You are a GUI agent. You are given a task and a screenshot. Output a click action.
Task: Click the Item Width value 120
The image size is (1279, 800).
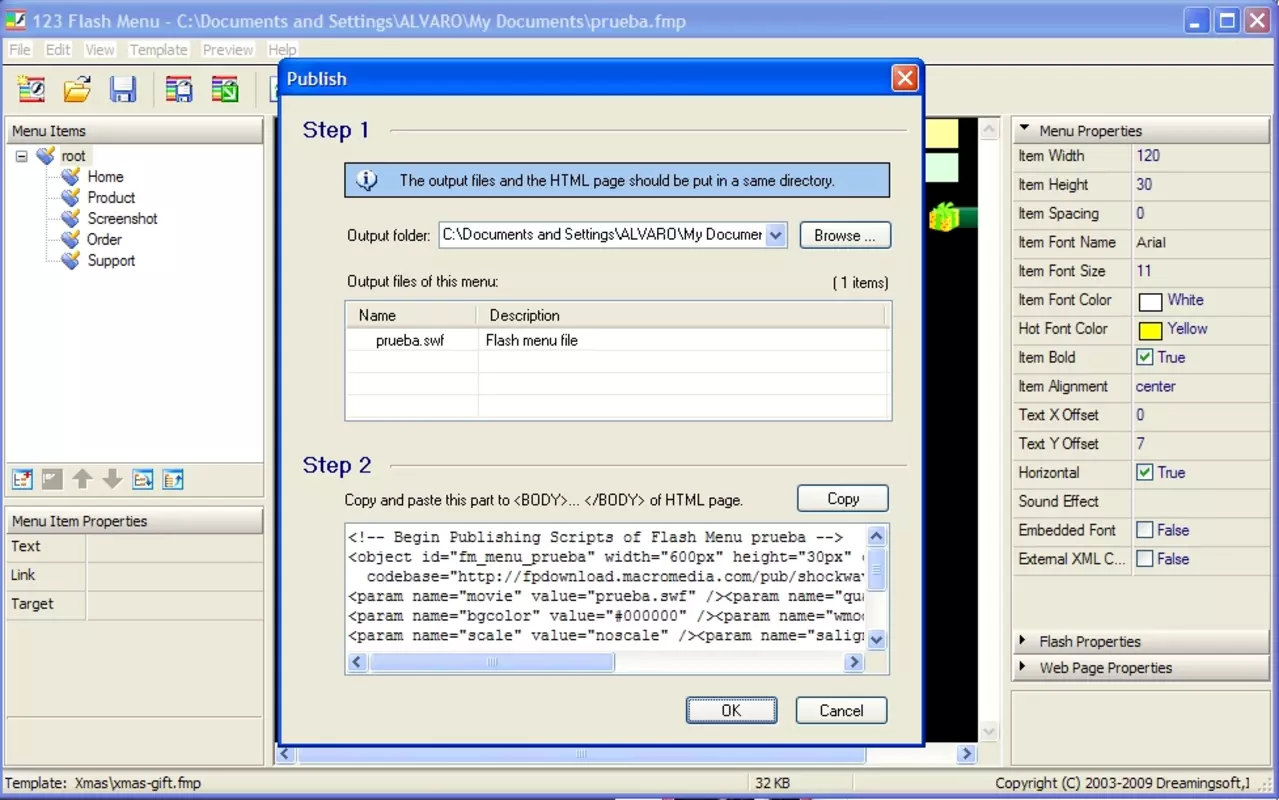pyautogui.click(x=1148, y=155)
